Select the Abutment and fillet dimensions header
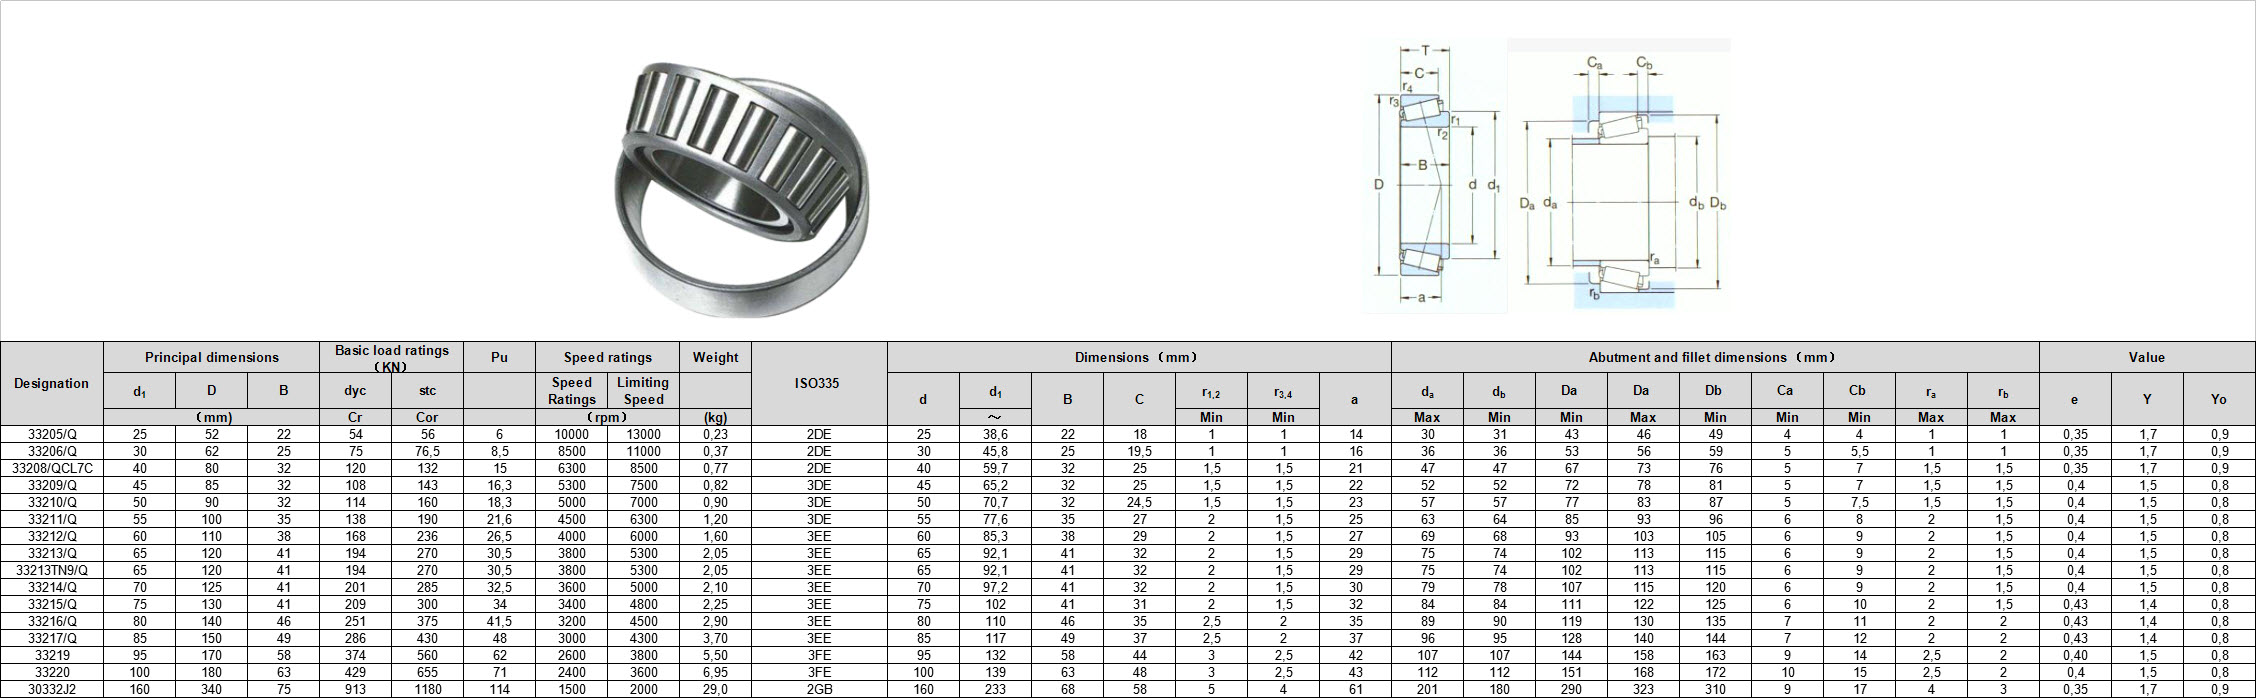The image size is (2258, 700). tap(1714, 358)
